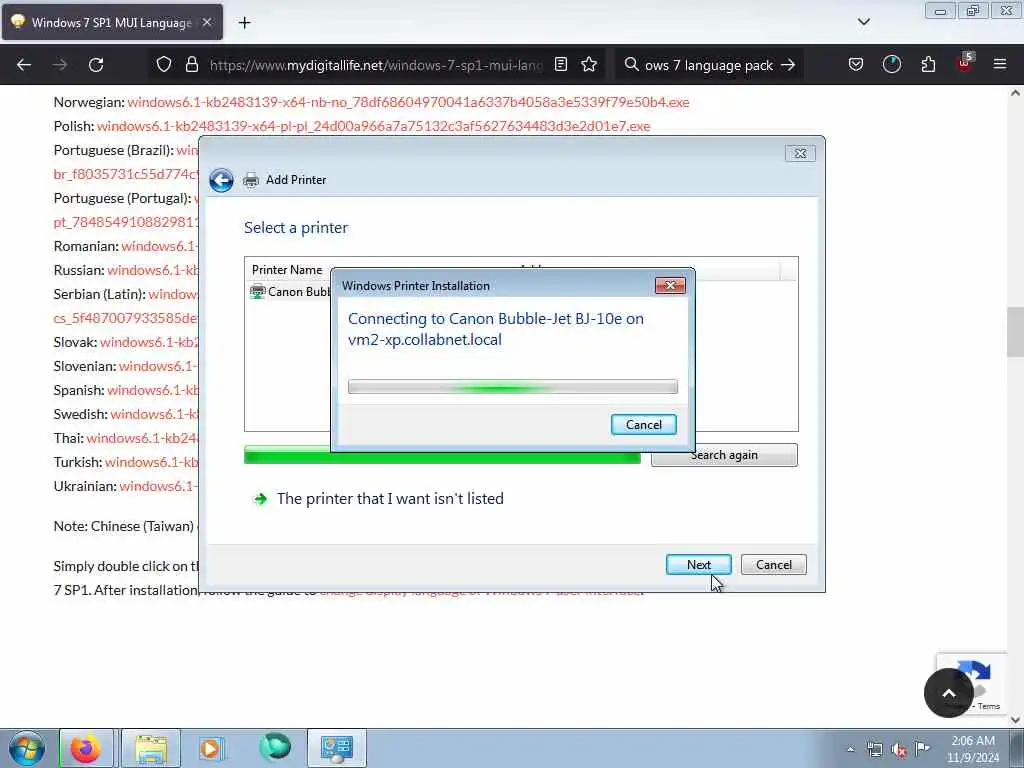
Task: Open the Ukrainian language pack link
Action: [x=159, y=487]
